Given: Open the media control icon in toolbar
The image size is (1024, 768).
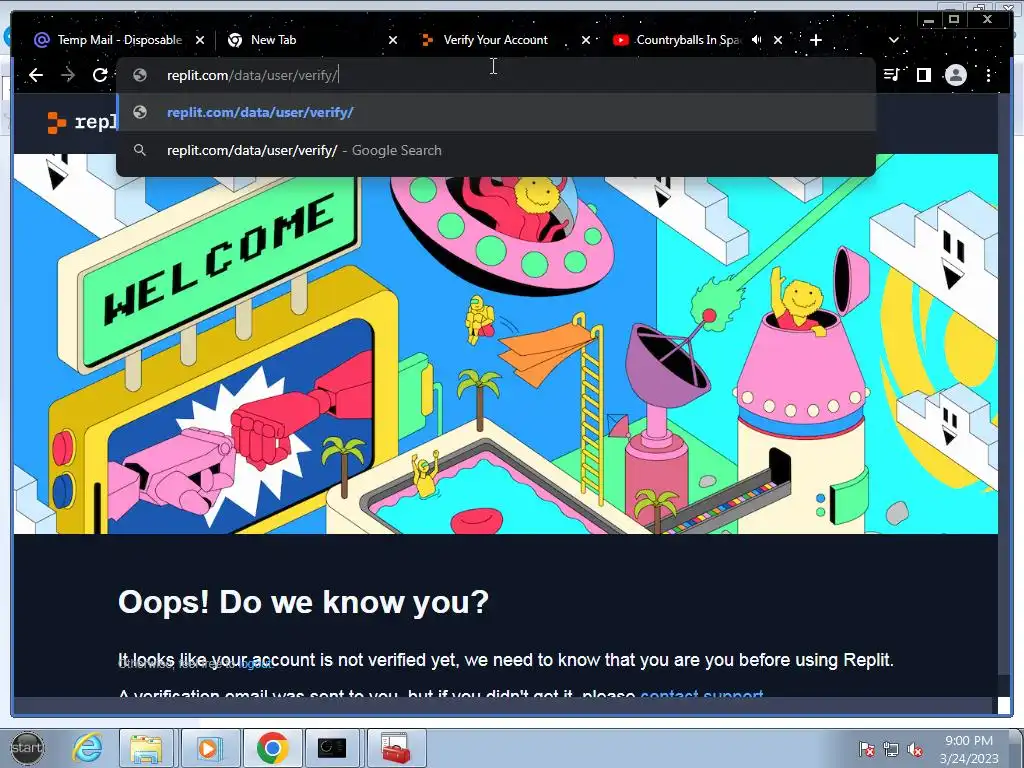Looking at the screenshot, I should [891, 75].
